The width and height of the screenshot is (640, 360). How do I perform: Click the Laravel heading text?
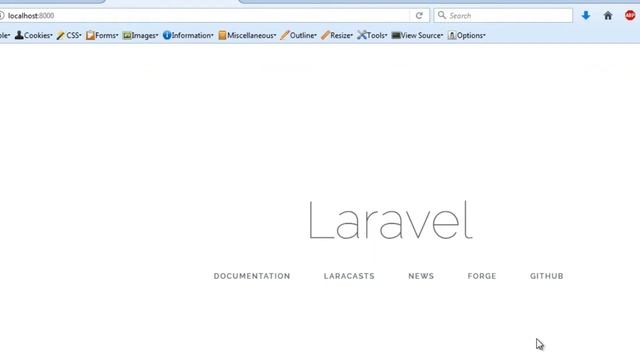pos(391,220)
